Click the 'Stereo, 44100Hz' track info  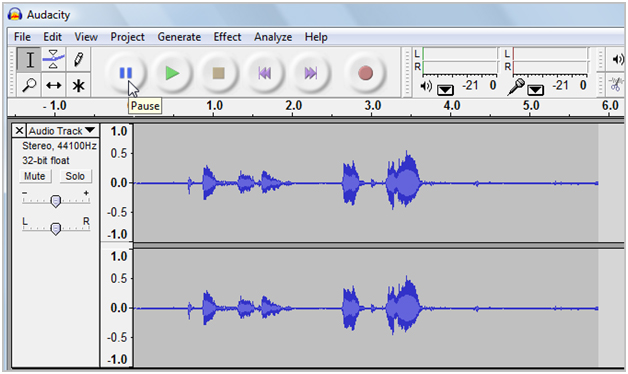[59, 146]
